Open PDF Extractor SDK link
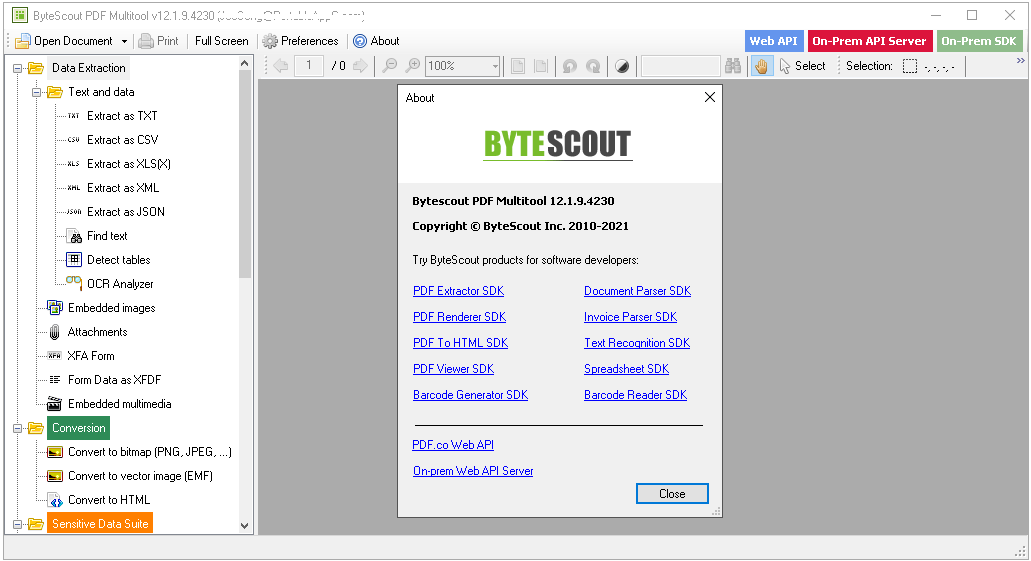 (458, 291)
